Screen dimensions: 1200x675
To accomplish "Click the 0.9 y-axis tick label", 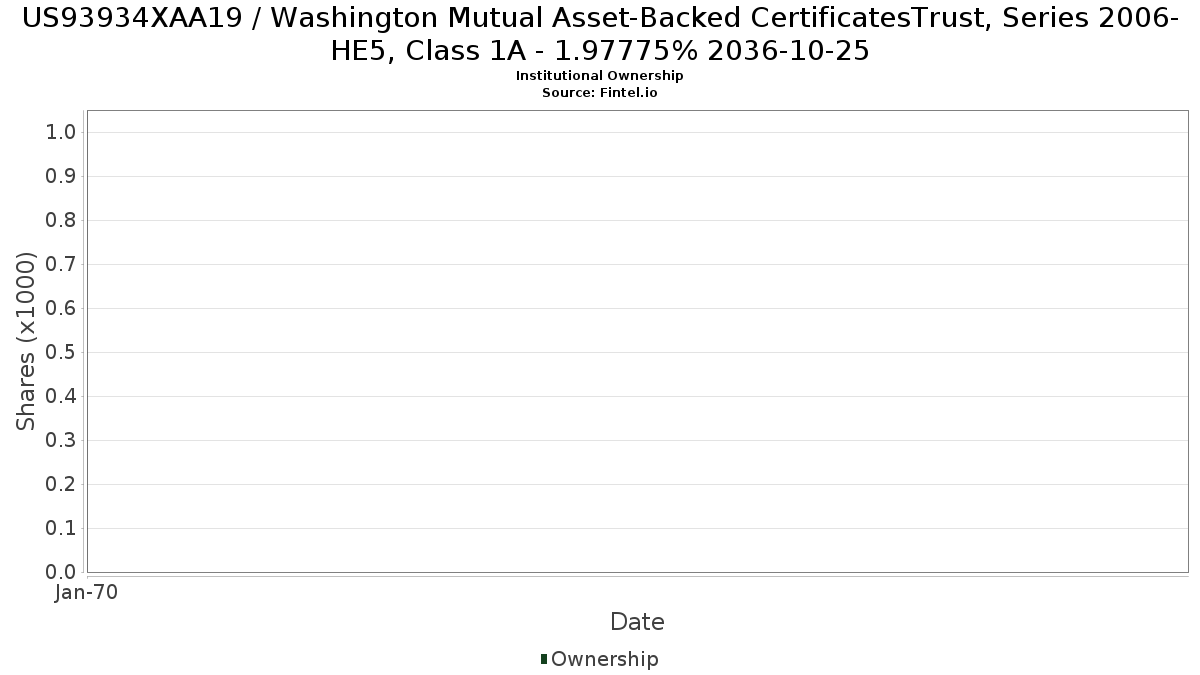I will [61, 176].
